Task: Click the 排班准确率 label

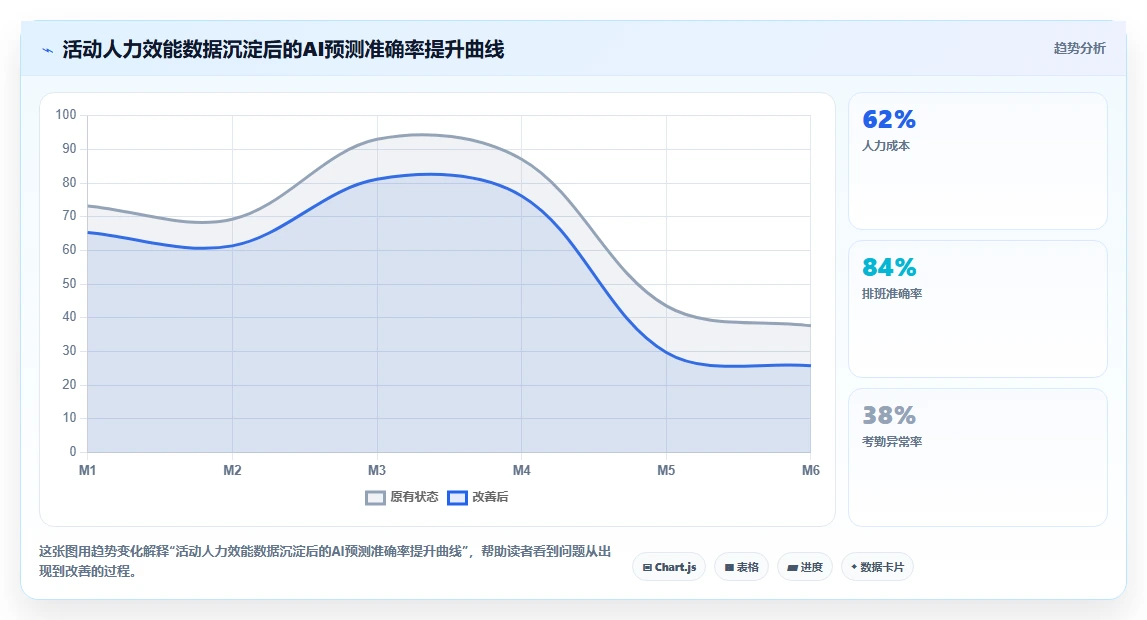Action: (892, 294)
